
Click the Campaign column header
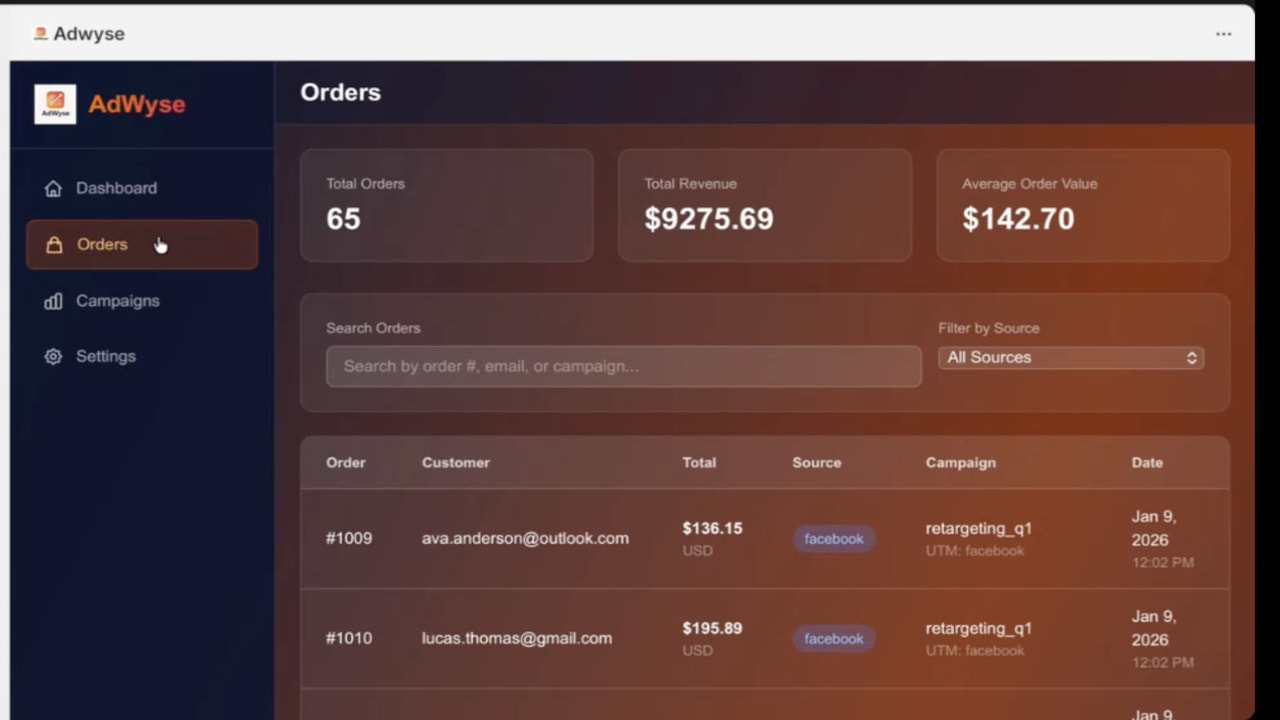click(961, 463)
